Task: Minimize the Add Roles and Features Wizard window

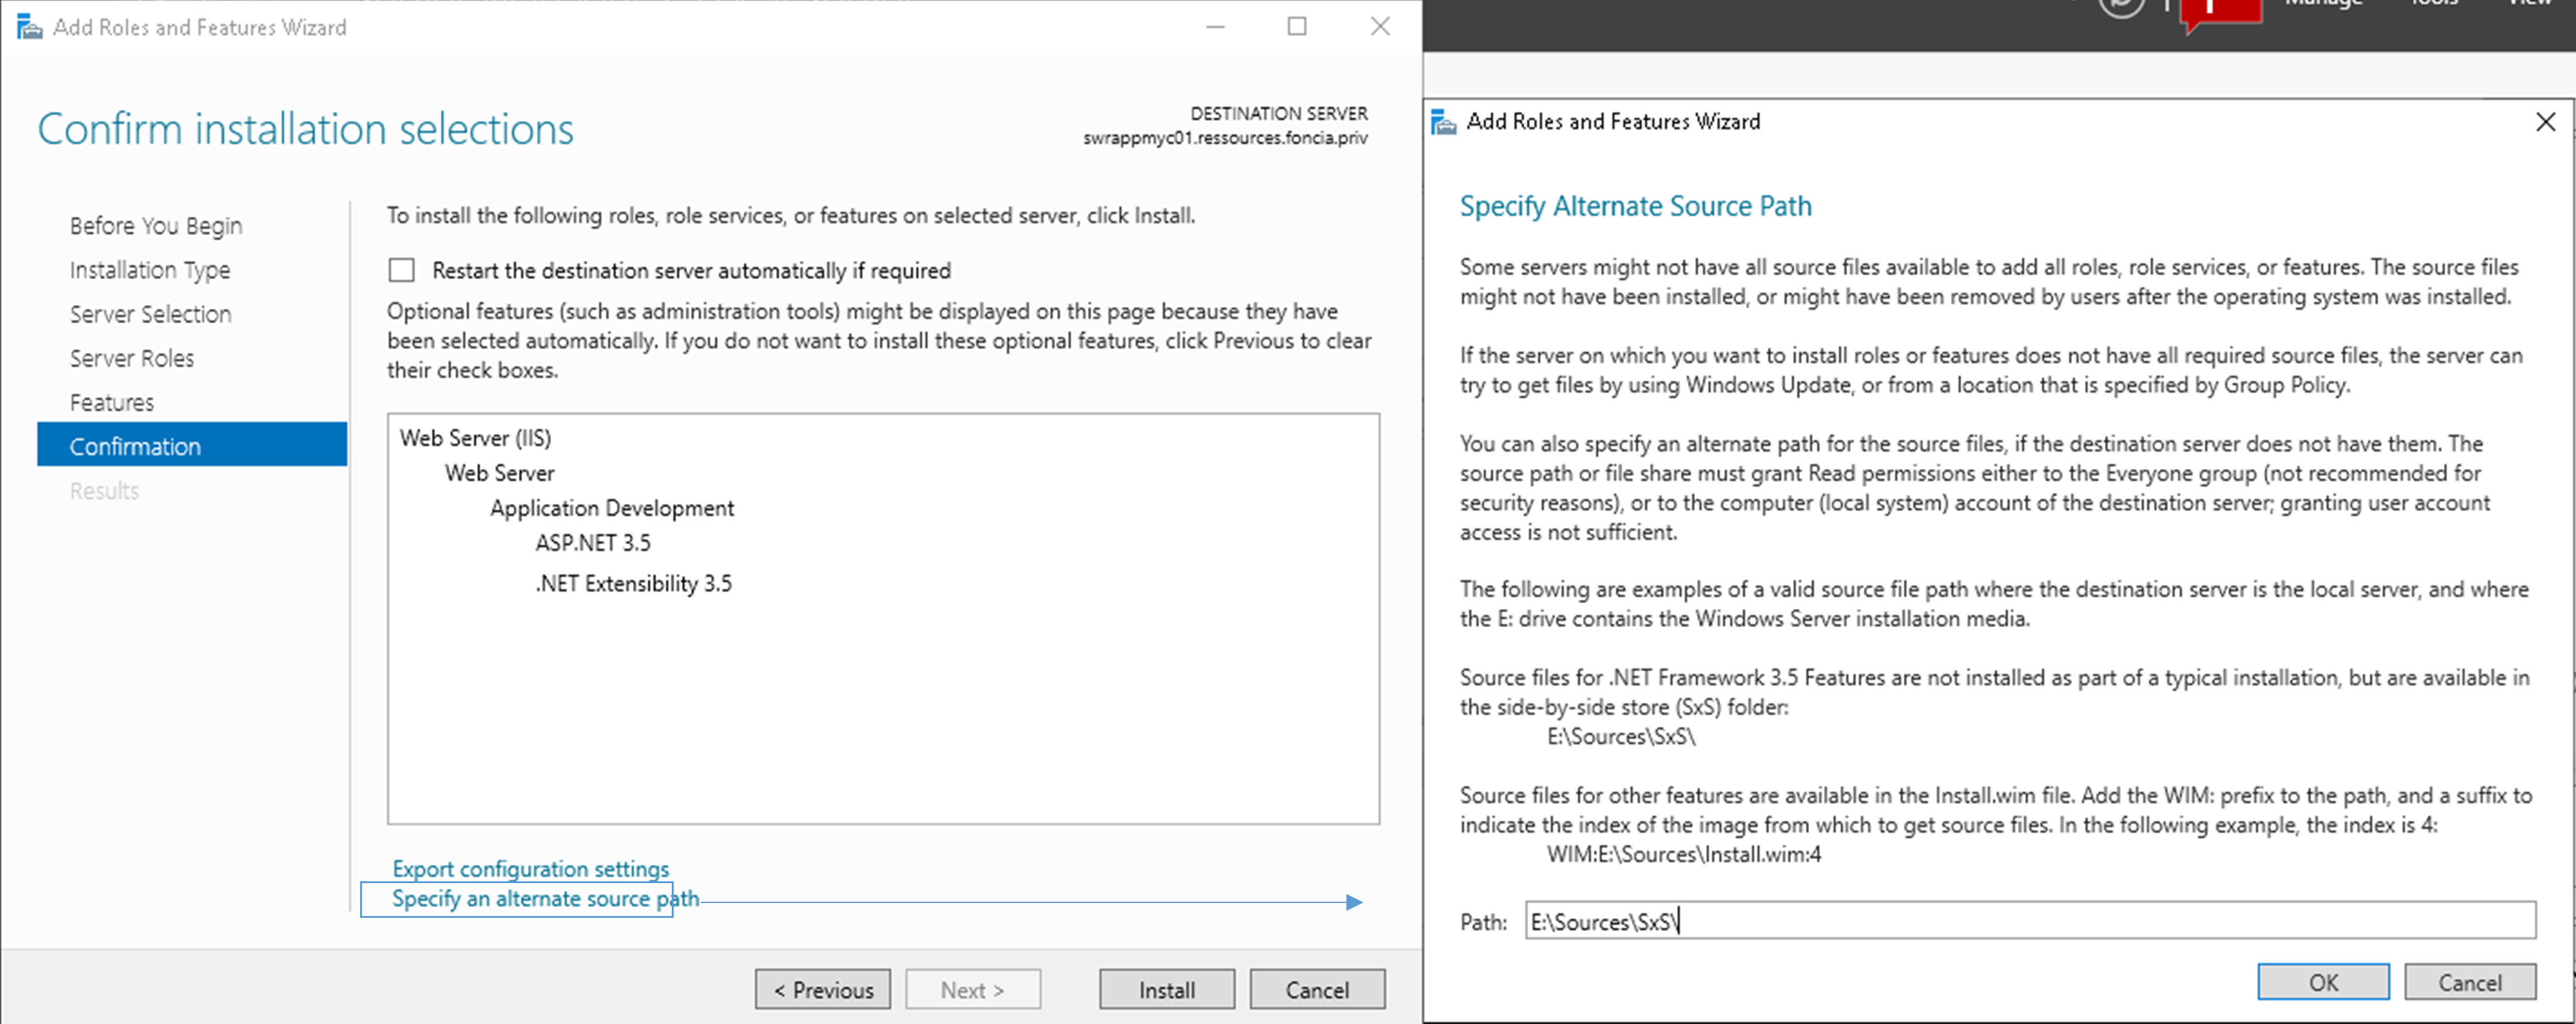Action: (x=1215, y=27)
